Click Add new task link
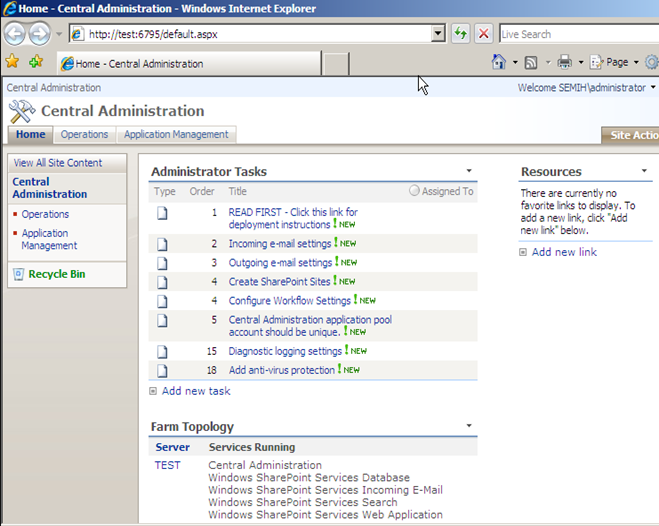This screenshot has width=659, height=526. pos(196,391)
